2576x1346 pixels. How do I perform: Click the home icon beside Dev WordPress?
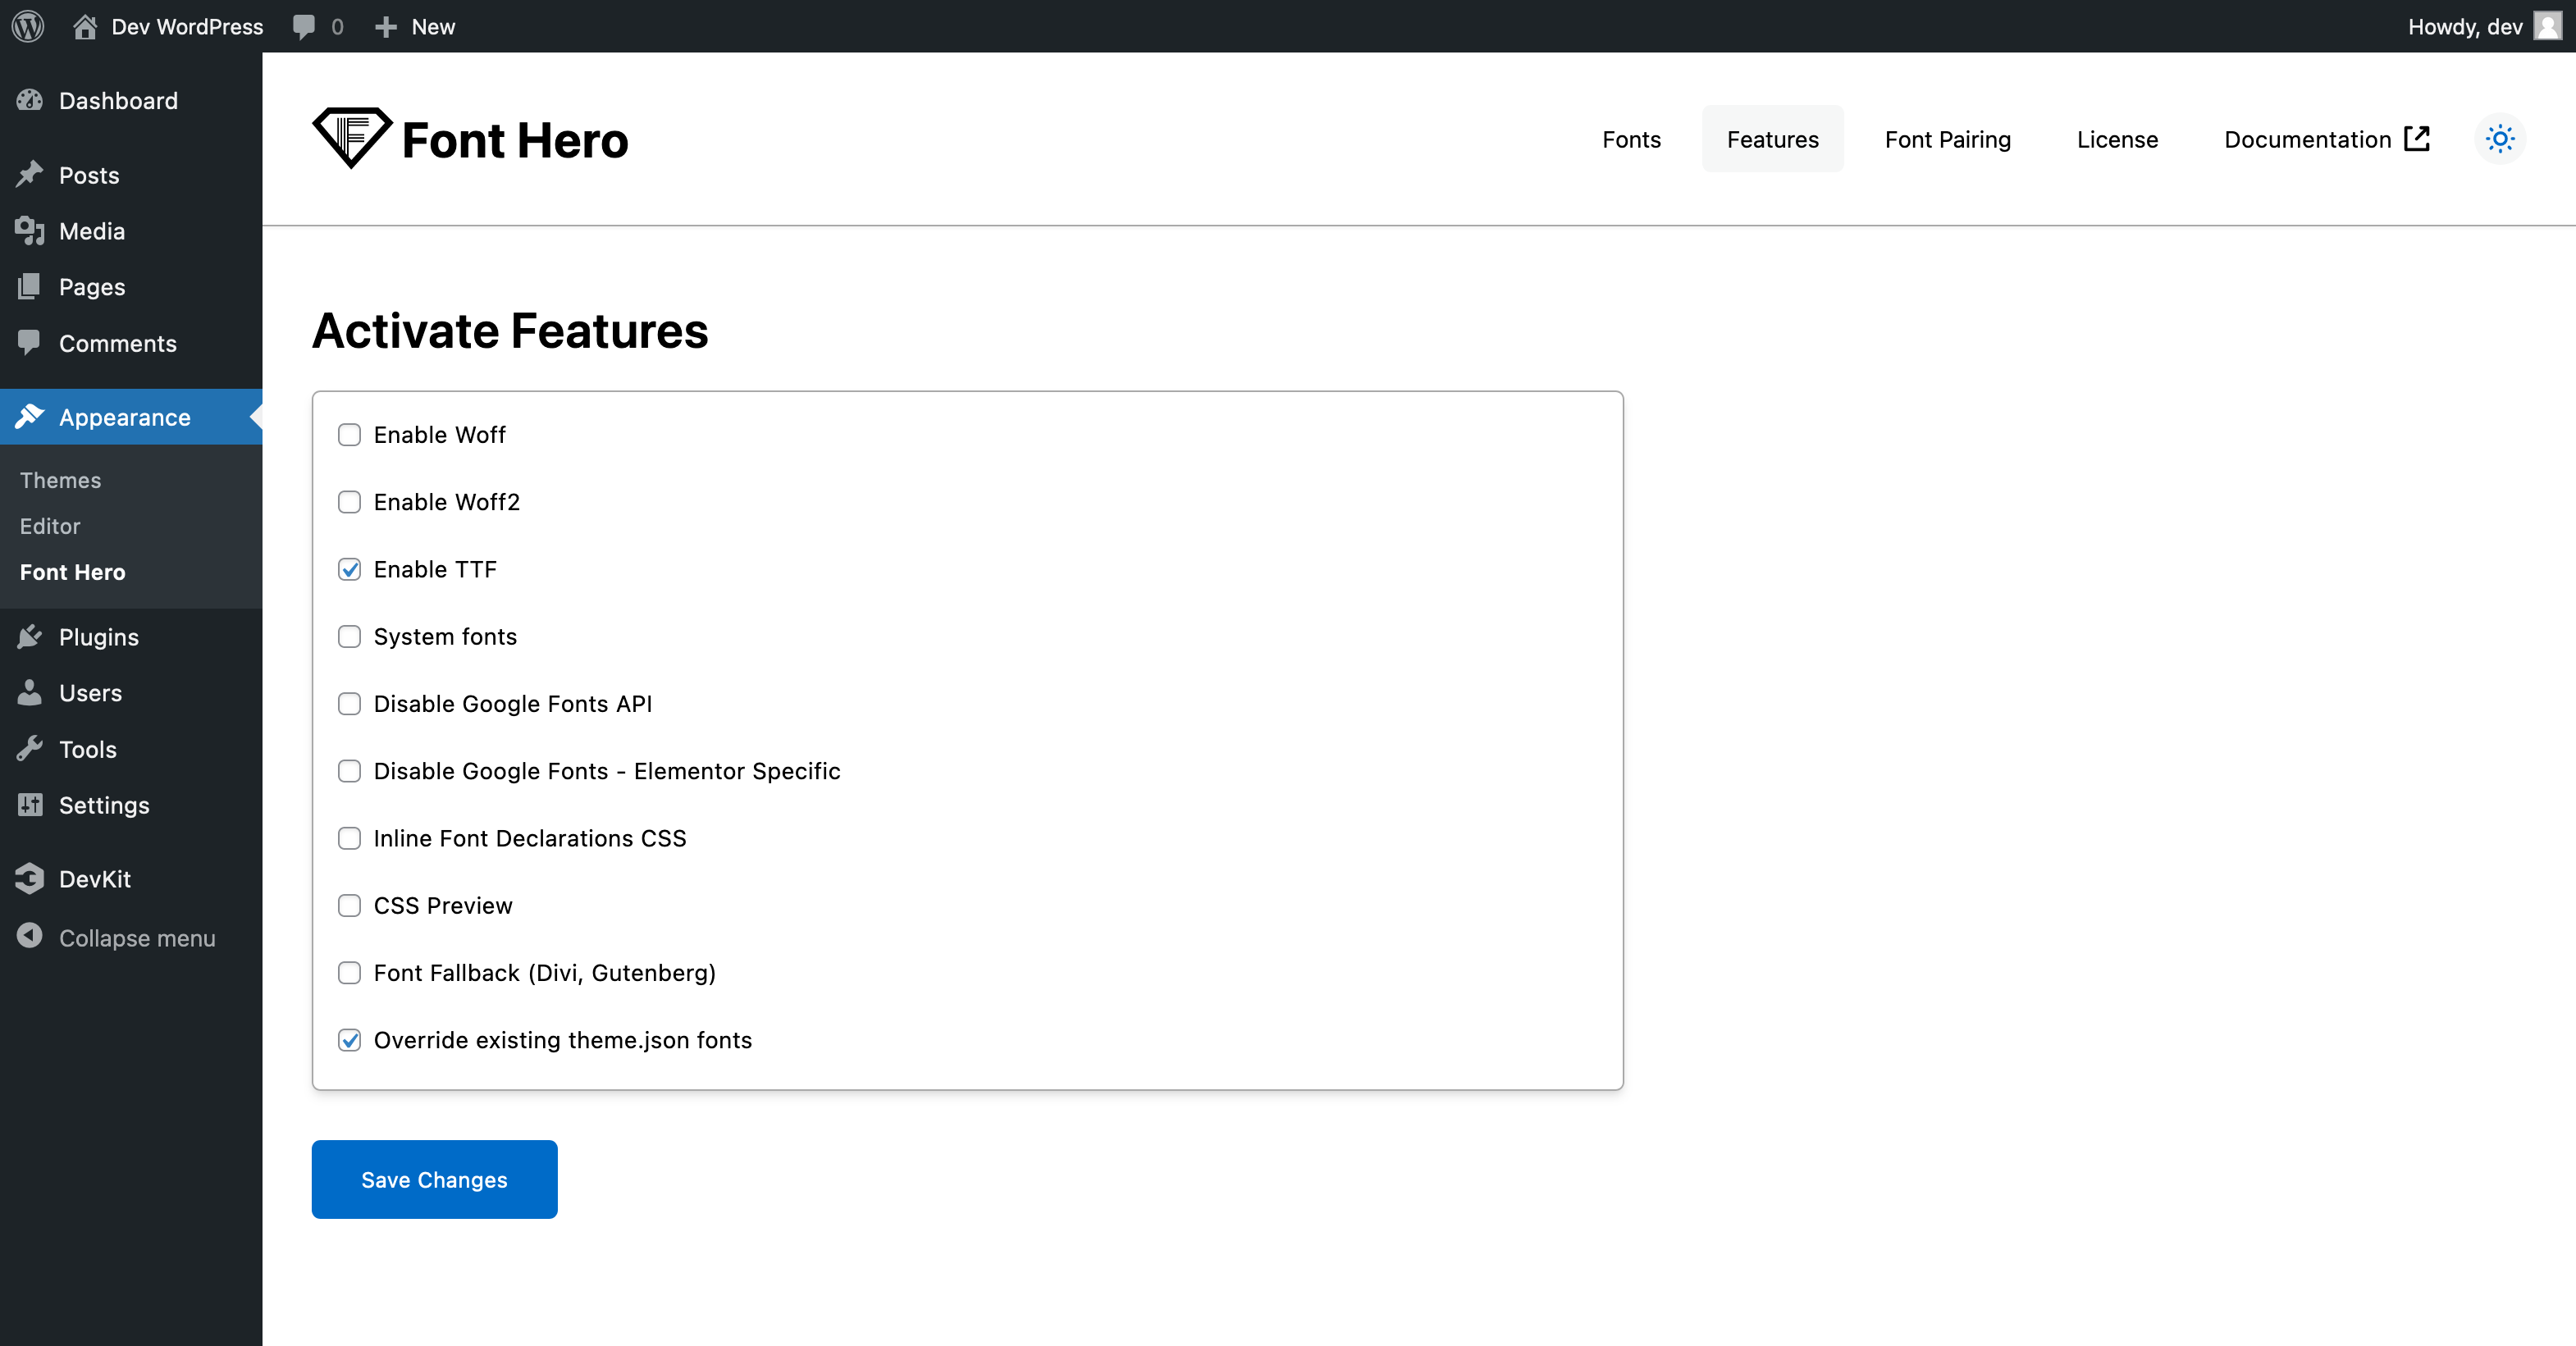(x=85, y=26)
